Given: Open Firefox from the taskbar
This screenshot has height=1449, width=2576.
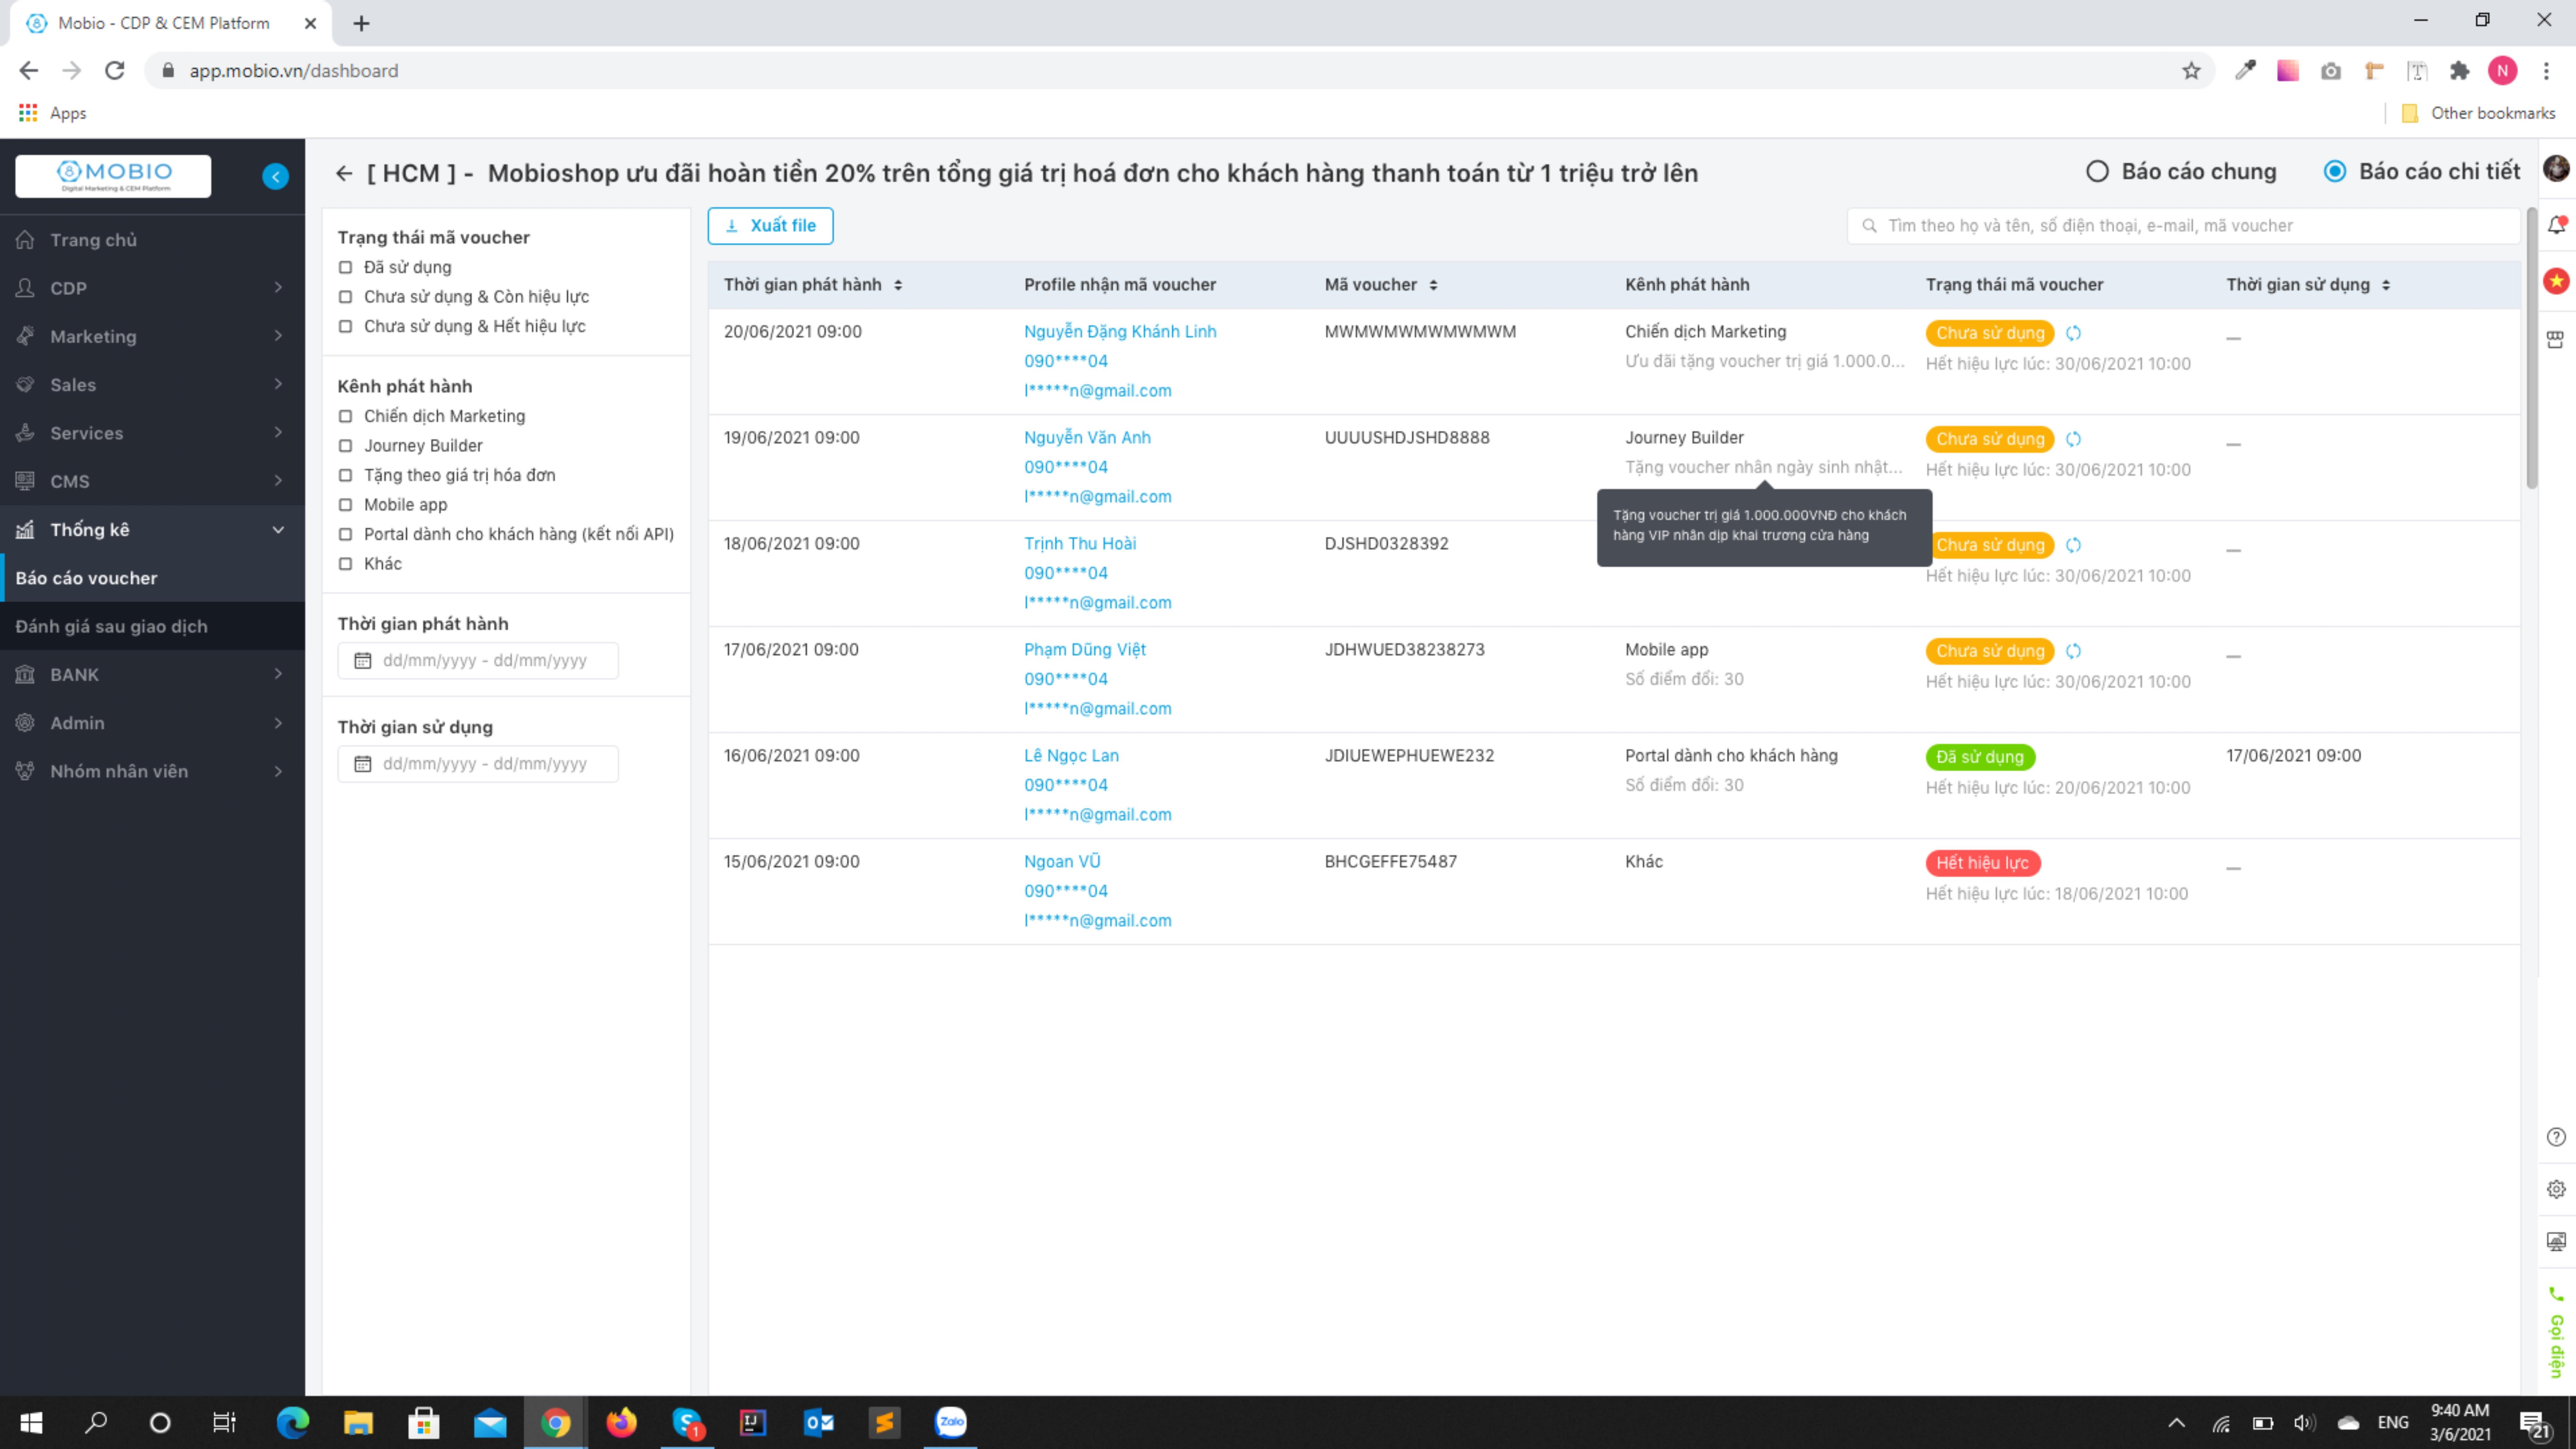Looking at the screenshot, I should coord(621,1422).
